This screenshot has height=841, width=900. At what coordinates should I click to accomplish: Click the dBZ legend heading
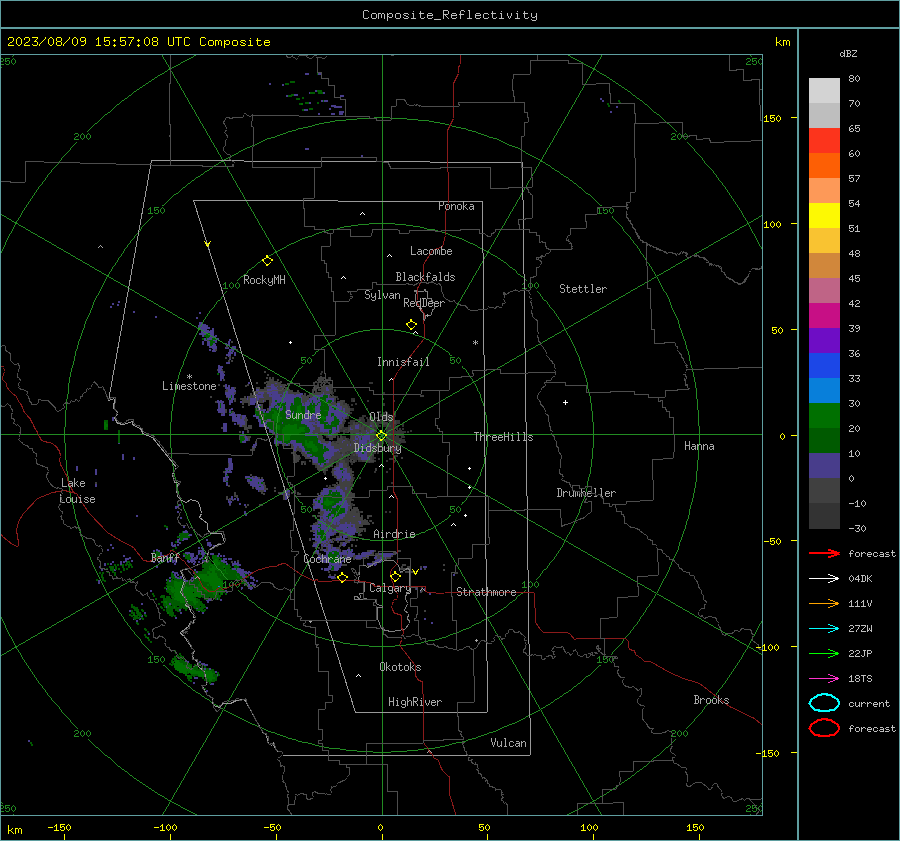pyautogui.click(x=848, y=53)
